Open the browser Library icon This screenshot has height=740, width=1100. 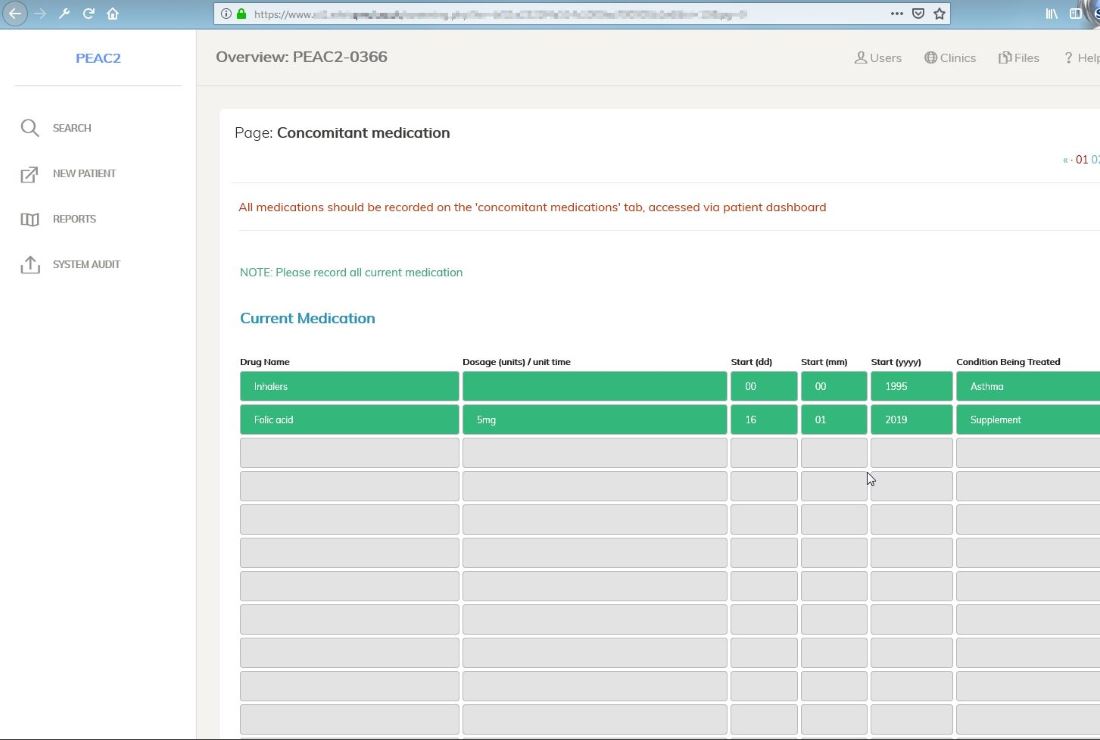tap(1052, 13)
